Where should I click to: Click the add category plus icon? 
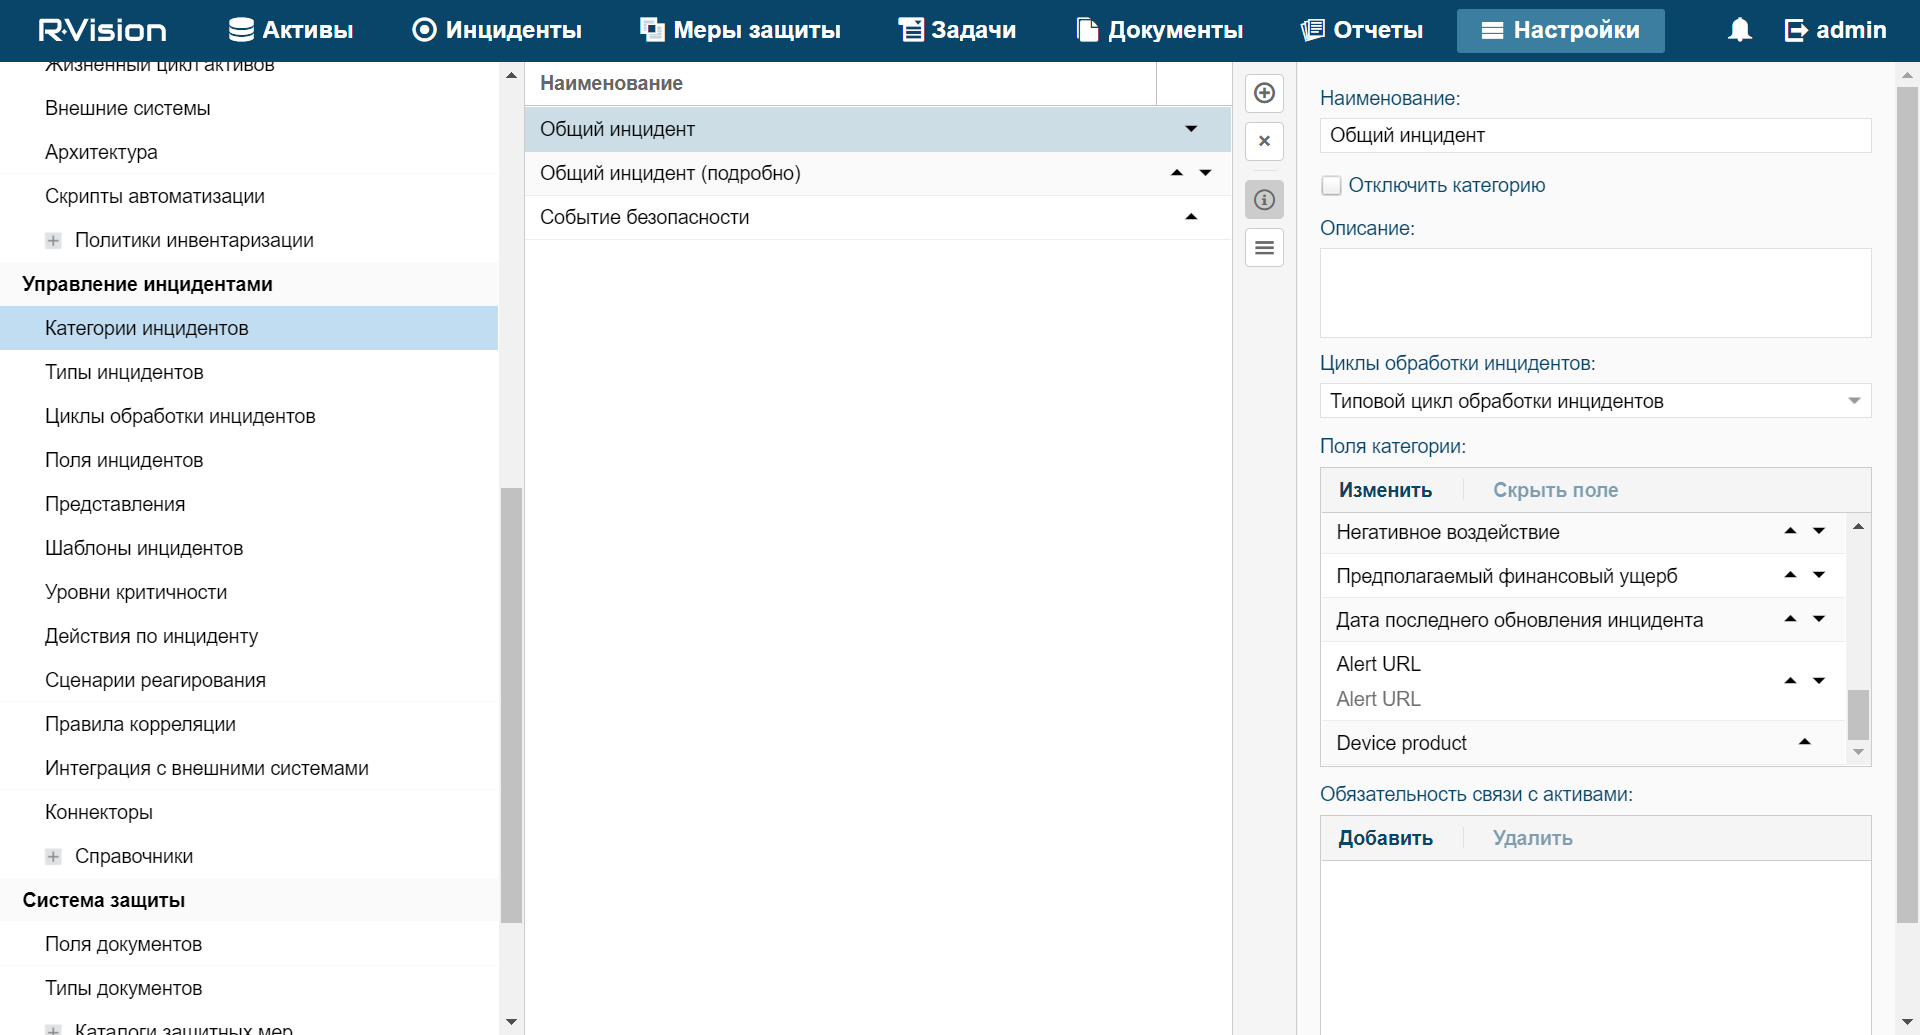click(x=1264, y=93)
